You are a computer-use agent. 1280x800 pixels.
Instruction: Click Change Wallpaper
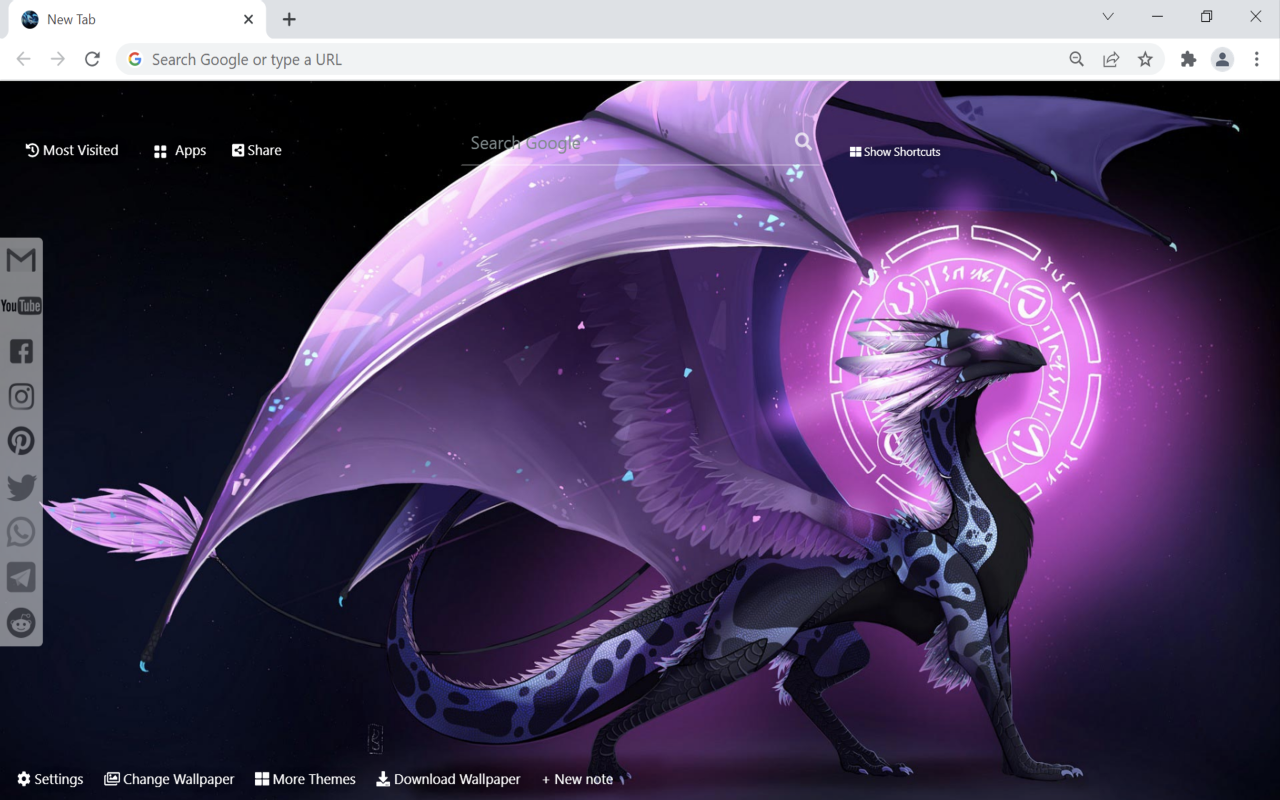coord(169,779)
